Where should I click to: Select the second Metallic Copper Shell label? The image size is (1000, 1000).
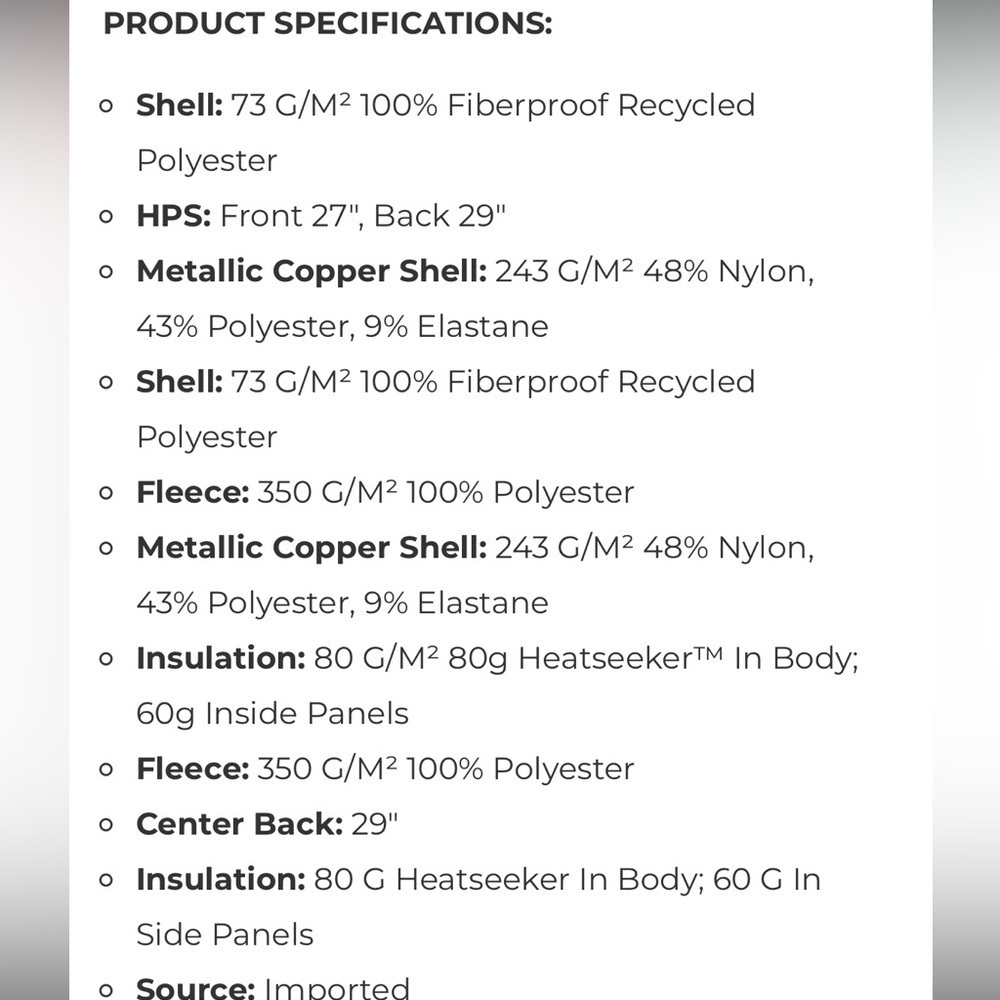(x=312, y=548)
